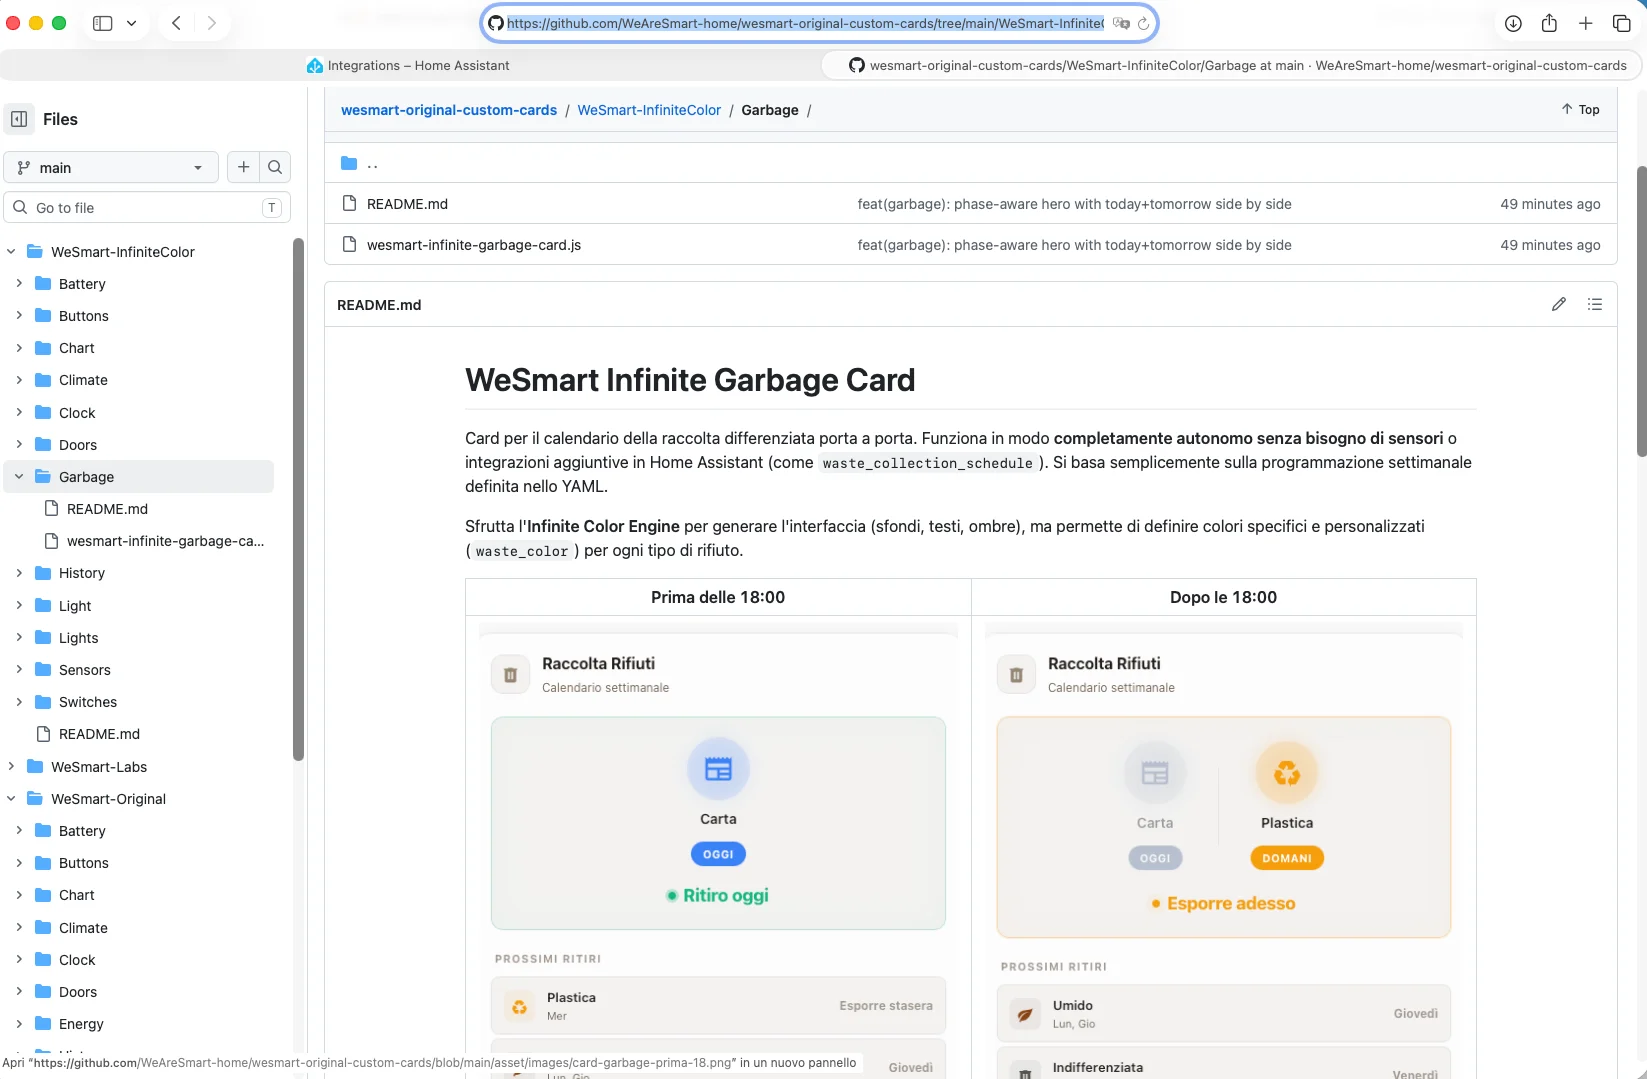Open README.md in the file listing
The image size is (1647, 1079).
coord(407,204)
